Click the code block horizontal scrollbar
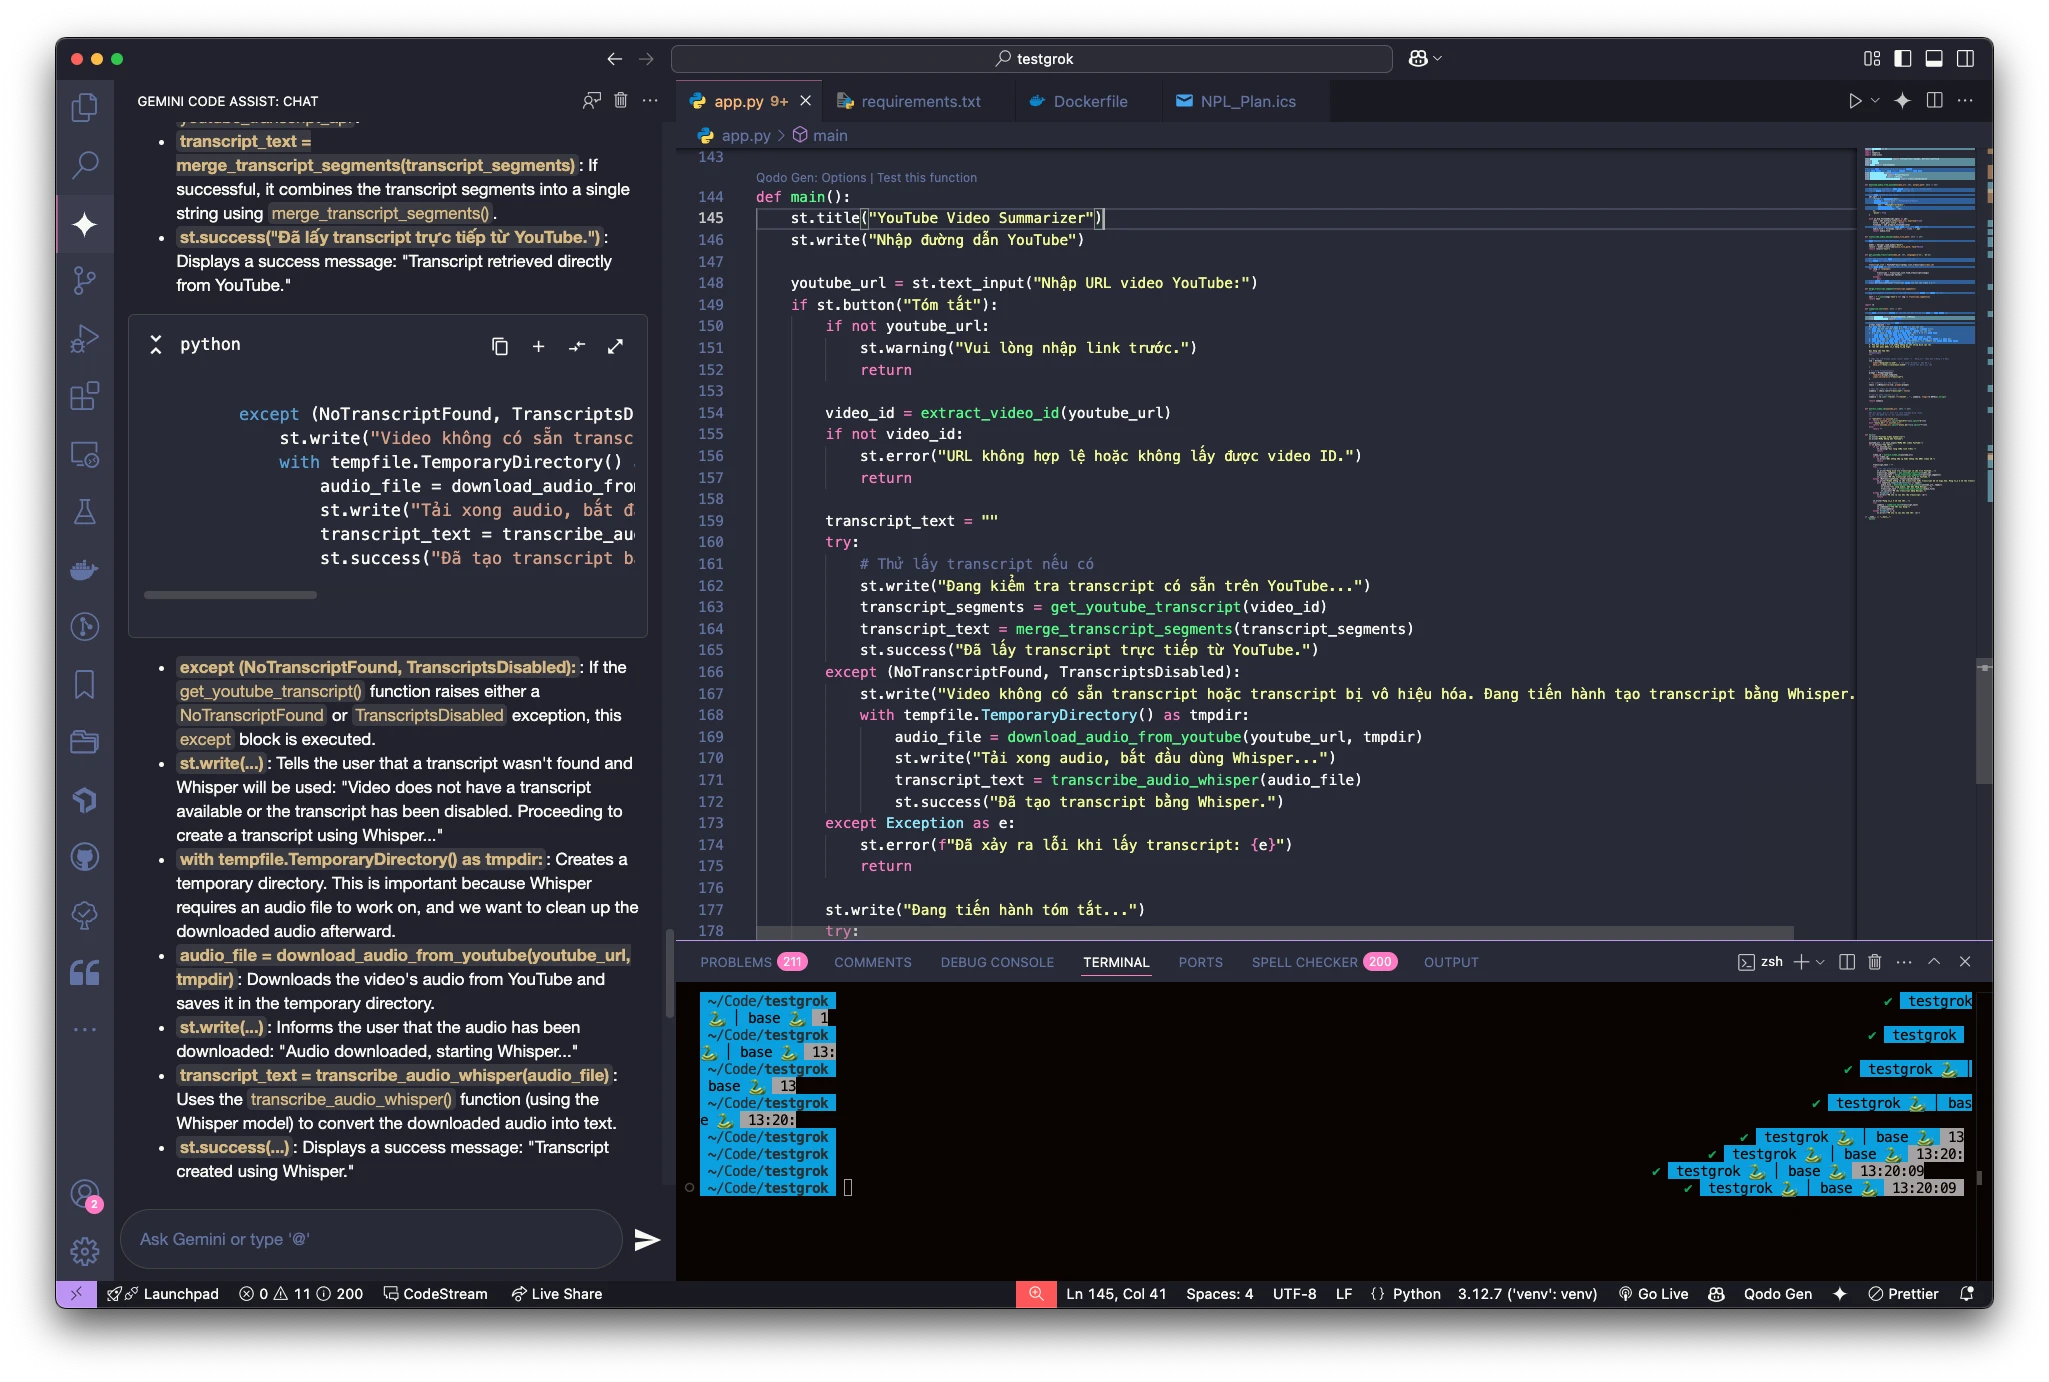The image size is (2049, 1382). click(230, 595)
